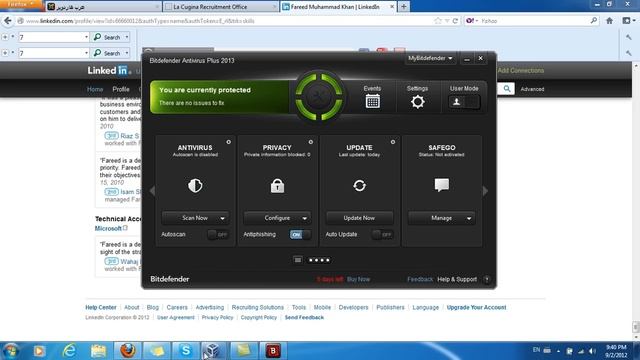
Task: Open the Feedback link in Bitdefender
Action: pos(420,279)
